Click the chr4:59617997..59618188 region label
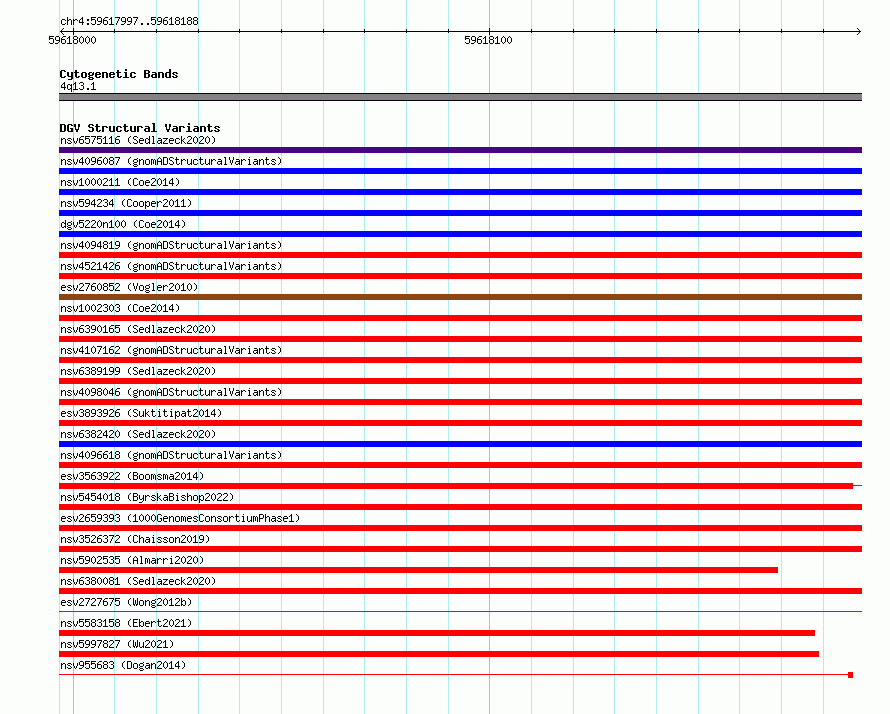This screenshot has height=714, width=890. 129,22
